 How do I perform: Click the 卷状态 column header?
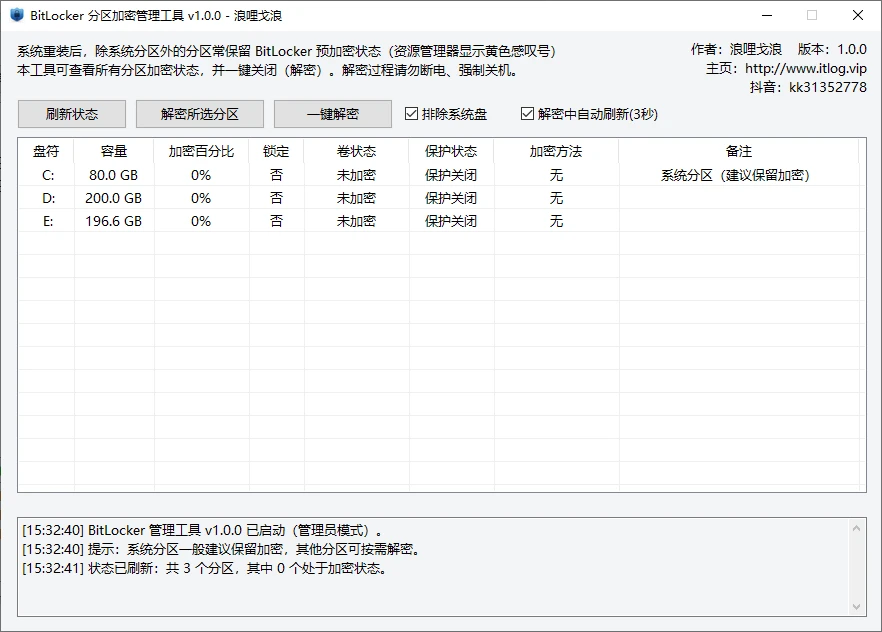pyautogui.click(x=356, y=151)
